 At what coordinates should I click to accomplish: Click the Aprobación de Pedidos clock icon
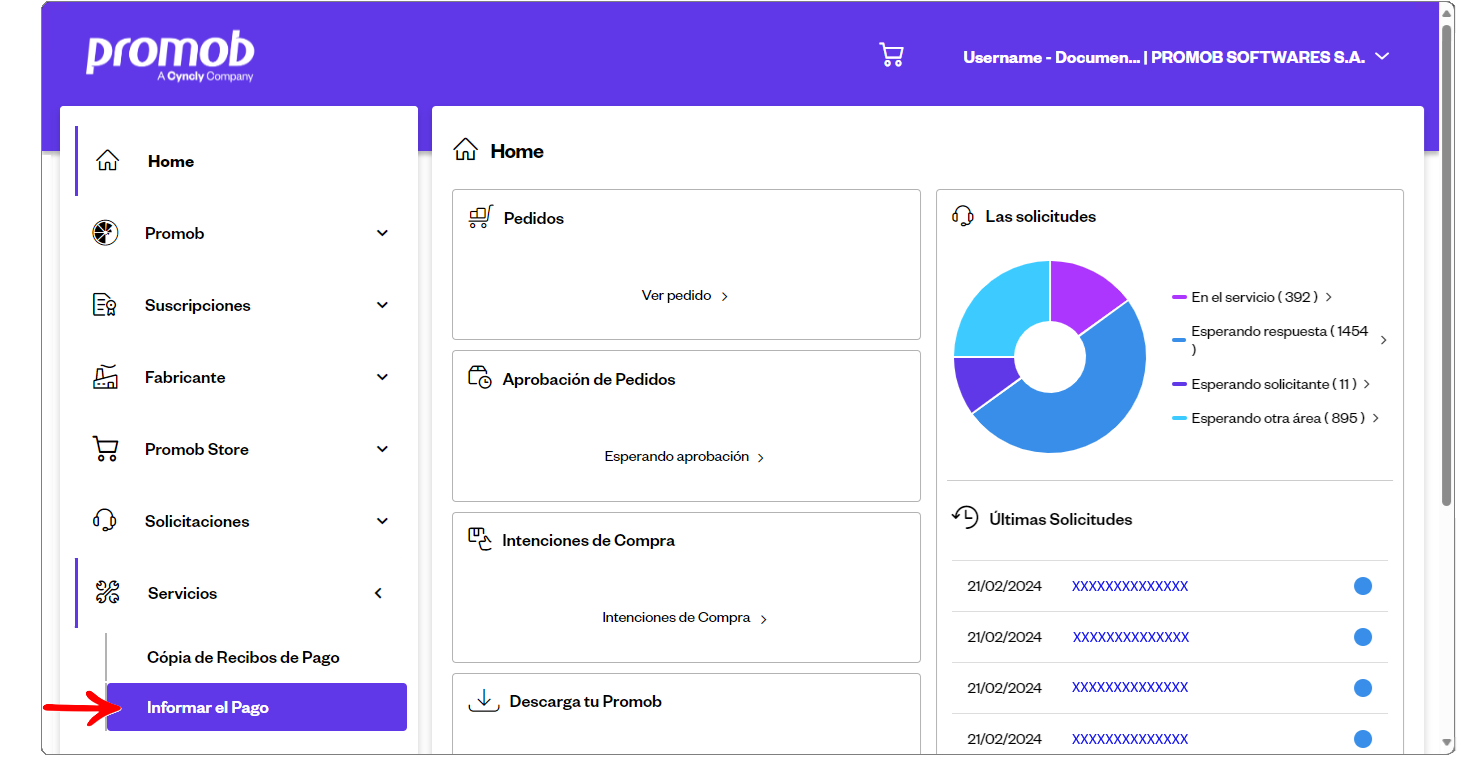point(480,378)
